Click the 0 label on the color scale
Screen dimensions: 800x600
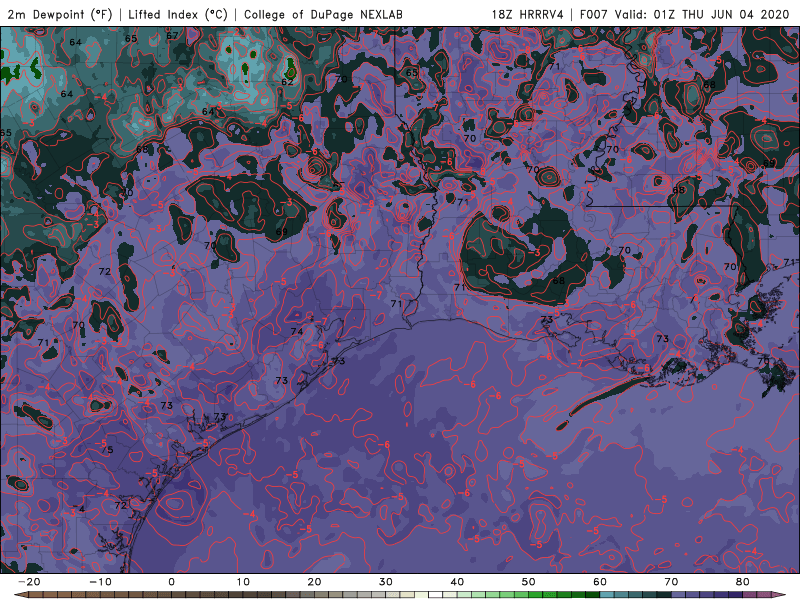[171, 582]
